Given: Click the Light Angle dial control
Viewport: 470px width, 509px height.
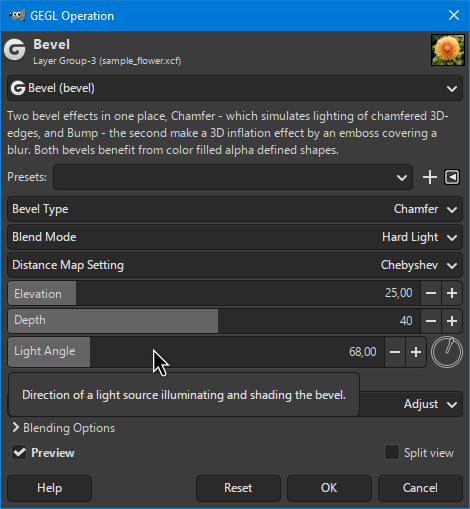Looking at the screenshot, I should click(447, 352).
